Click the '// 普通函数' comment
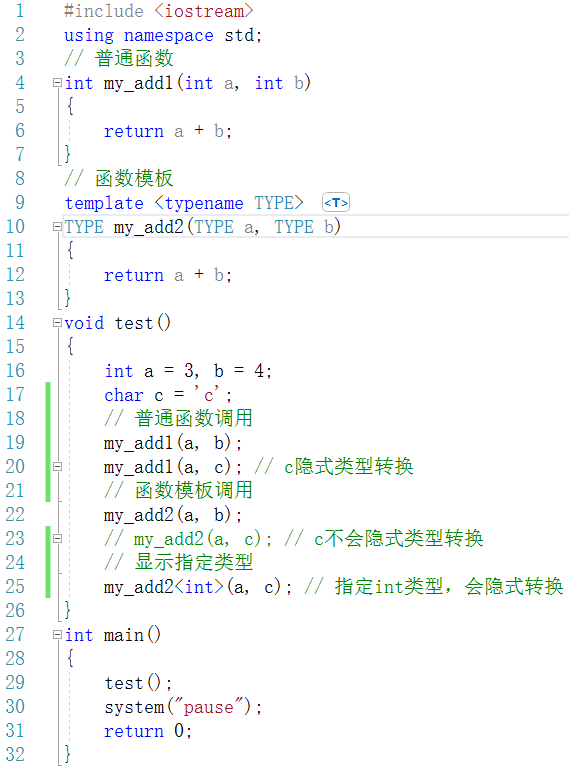 tap(119, 59)
